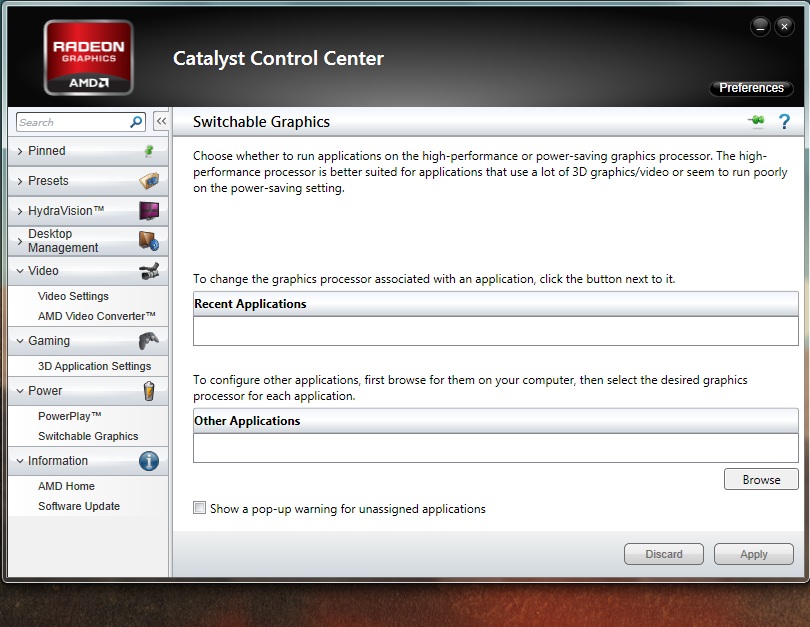The width and height of the screenshot is (810, 627).
Task: Click the Presets camera icon
Action: 149,181
